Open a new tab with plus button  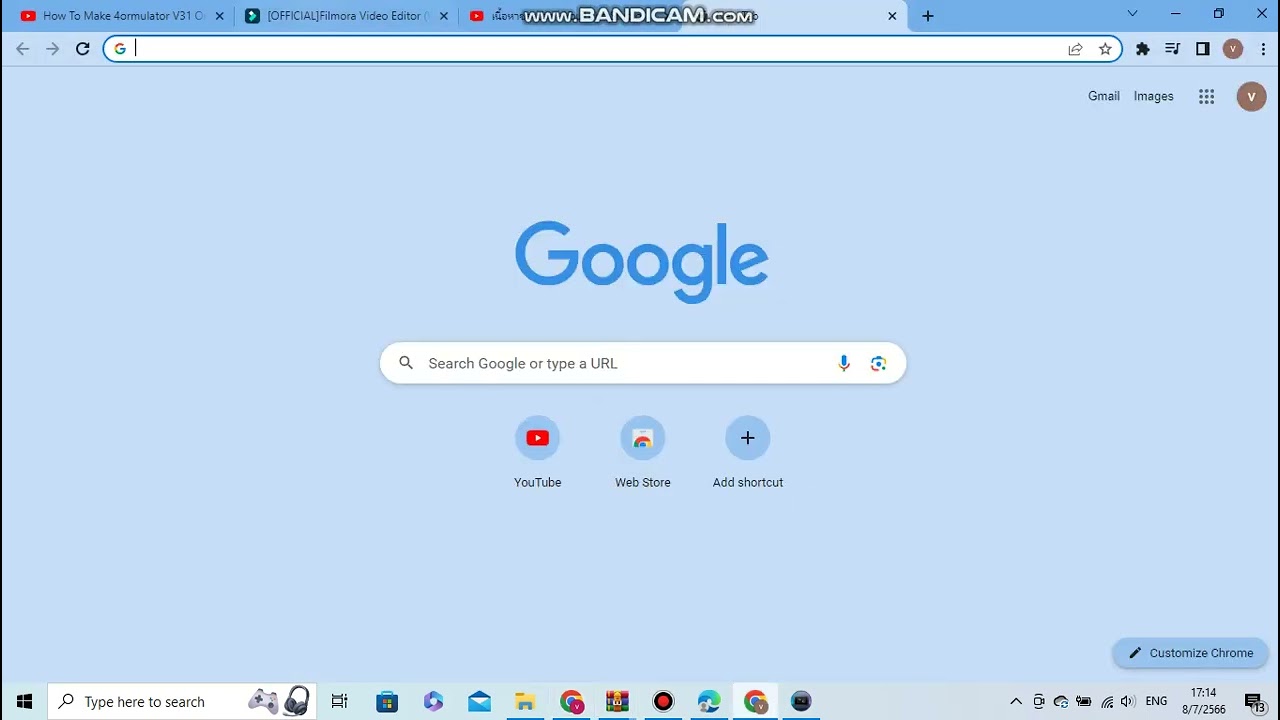[x=928, y=16]
